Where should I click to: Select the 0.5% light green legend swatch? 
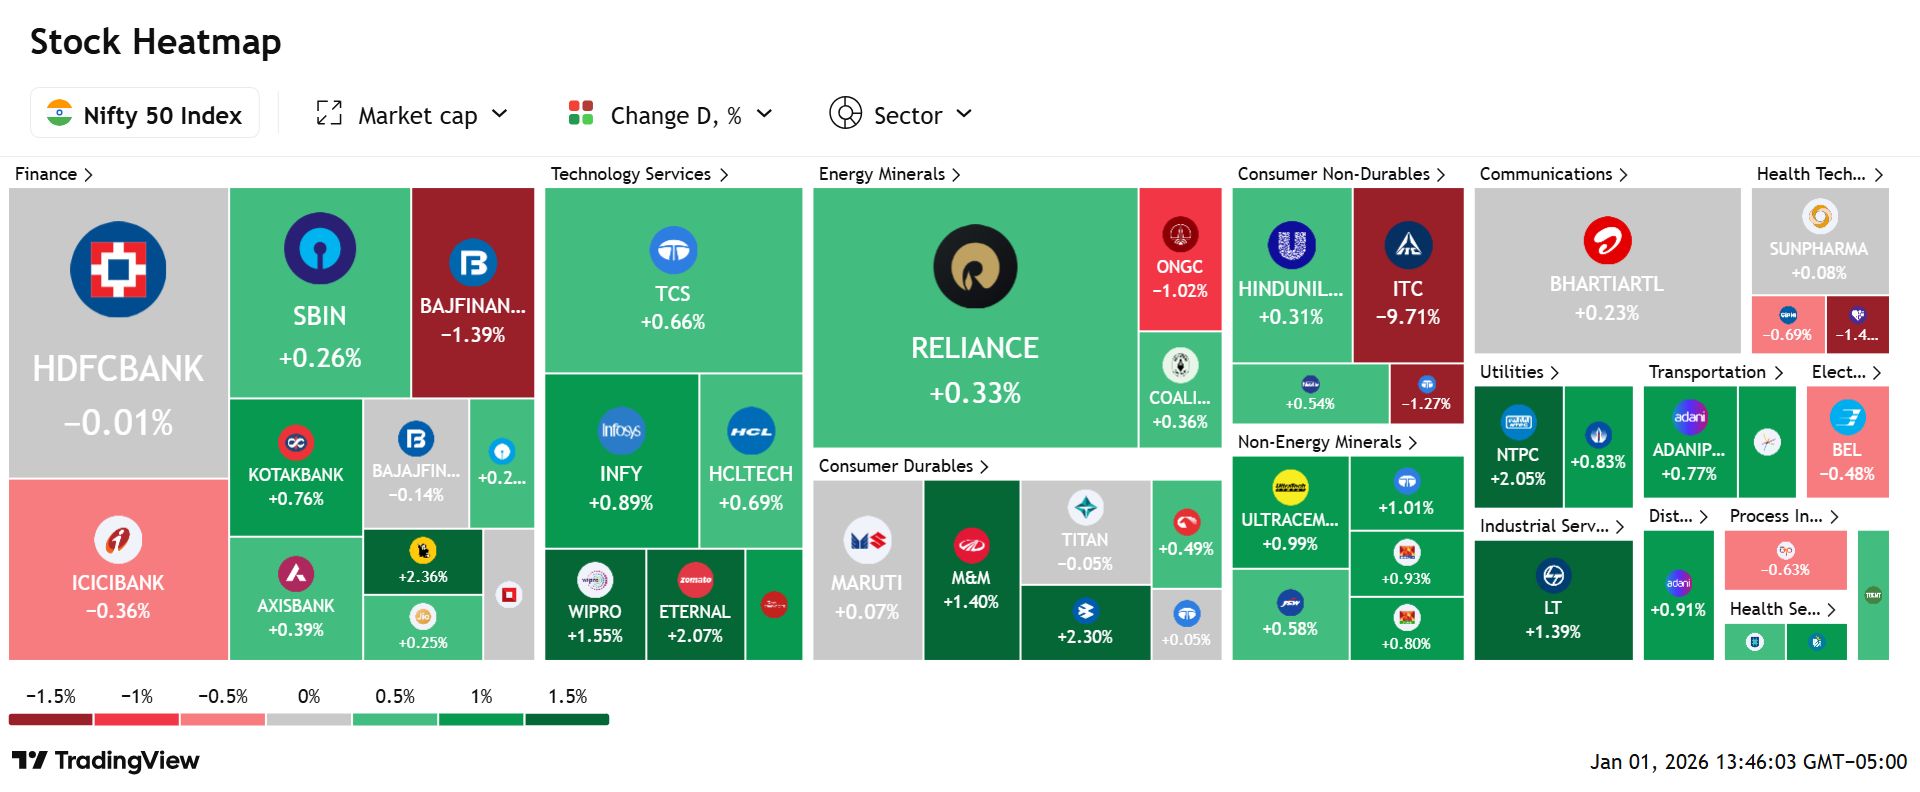pyautogui.click(x=395, y=719)
